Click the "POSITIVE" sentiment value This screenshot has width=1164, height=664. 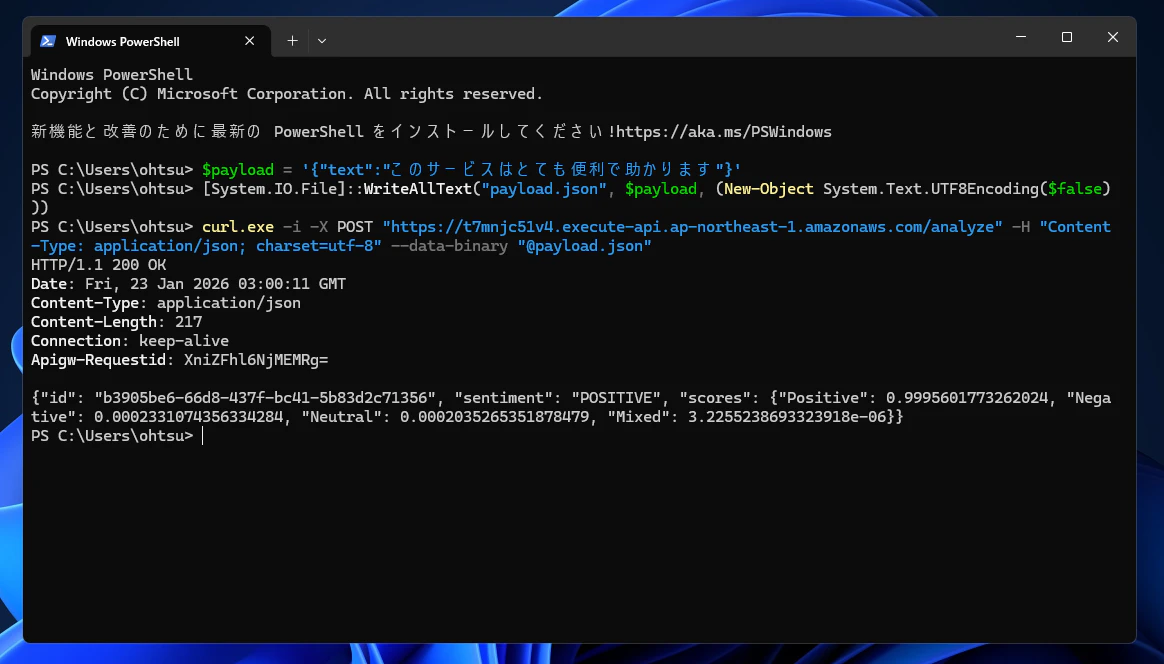coord(616,397)
